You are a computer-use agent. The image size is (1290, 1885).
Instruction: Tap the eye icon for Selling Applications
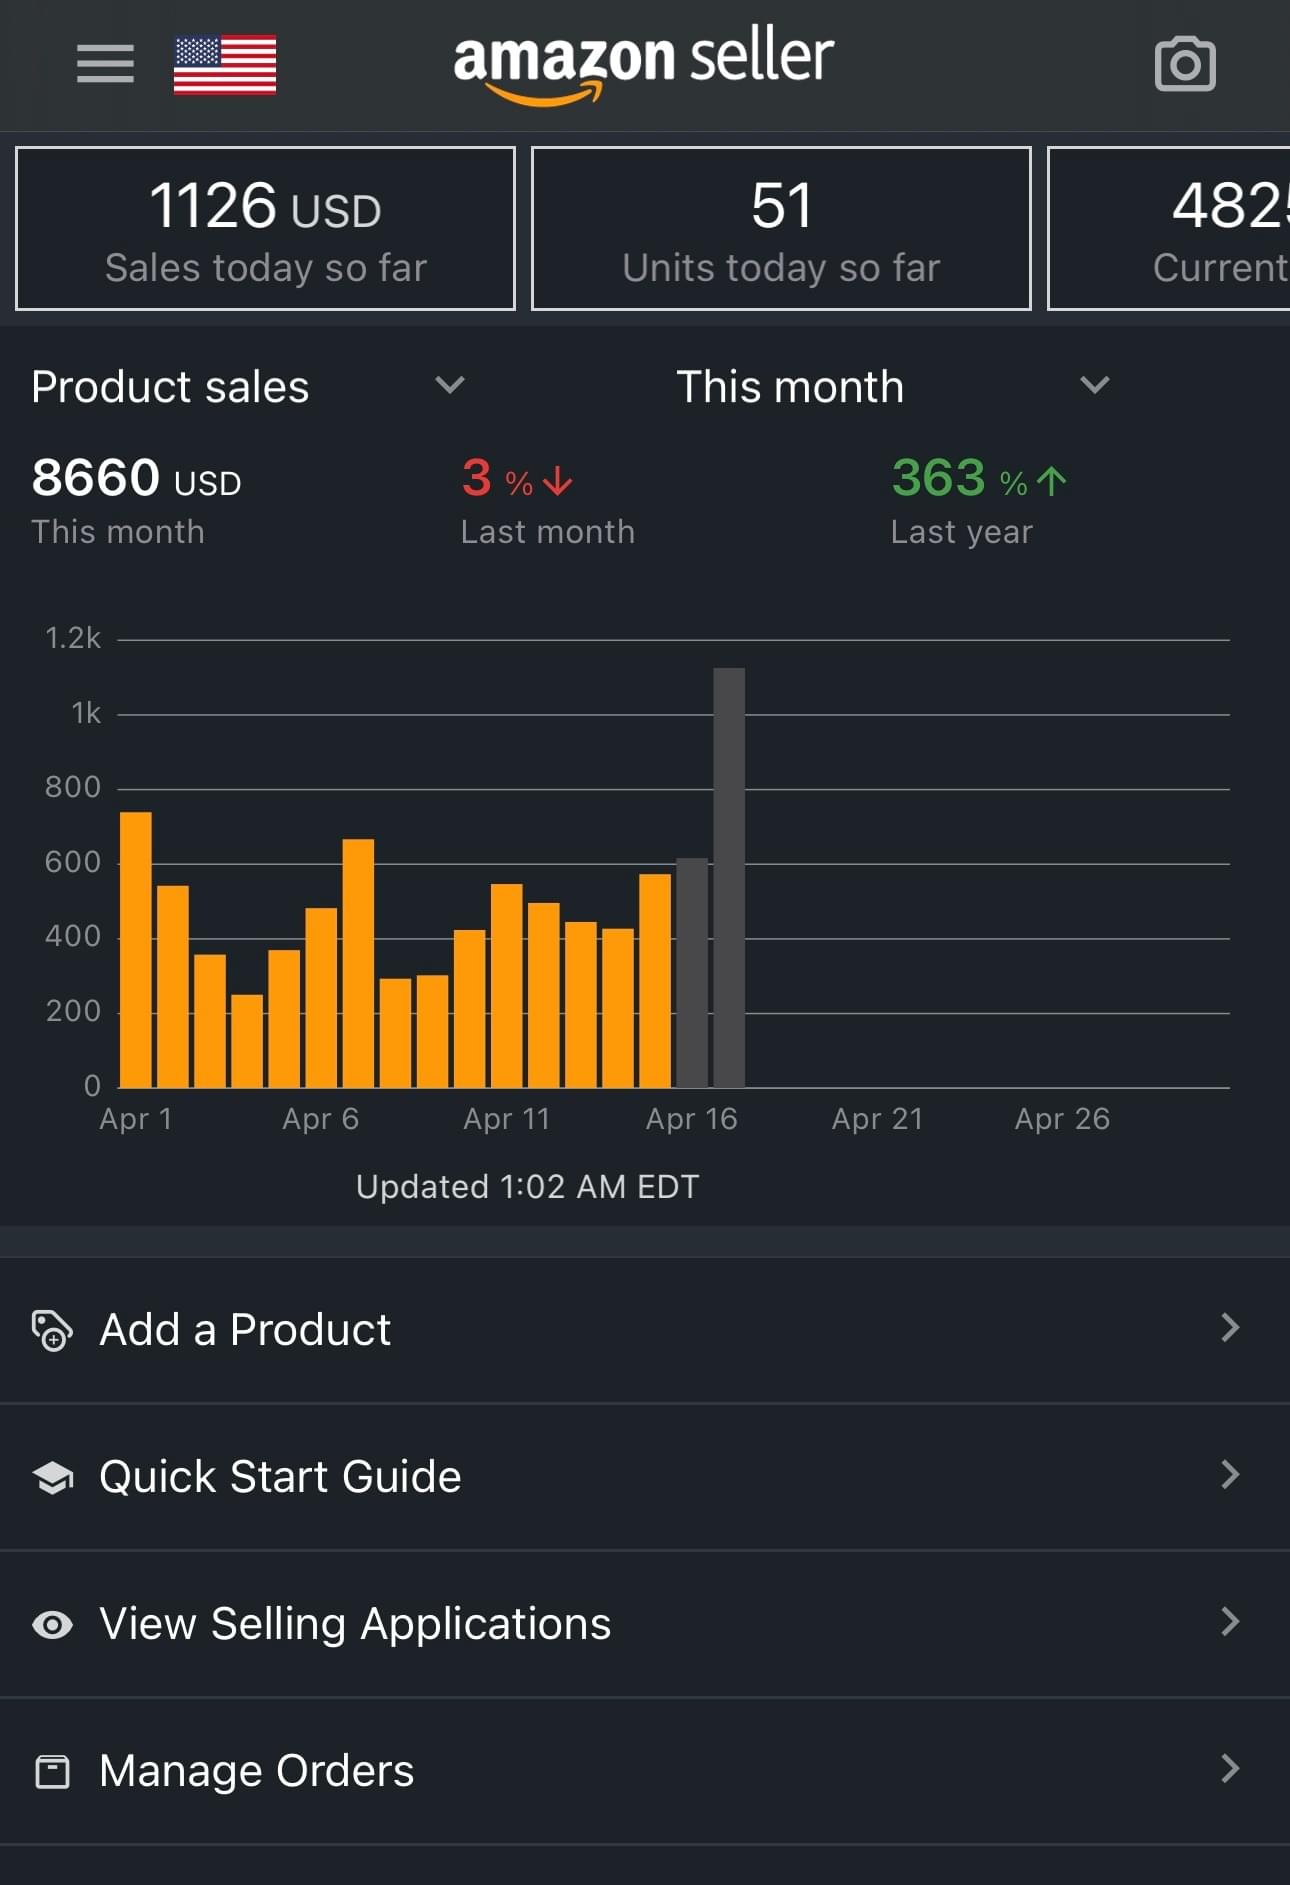click(52, 1624)
